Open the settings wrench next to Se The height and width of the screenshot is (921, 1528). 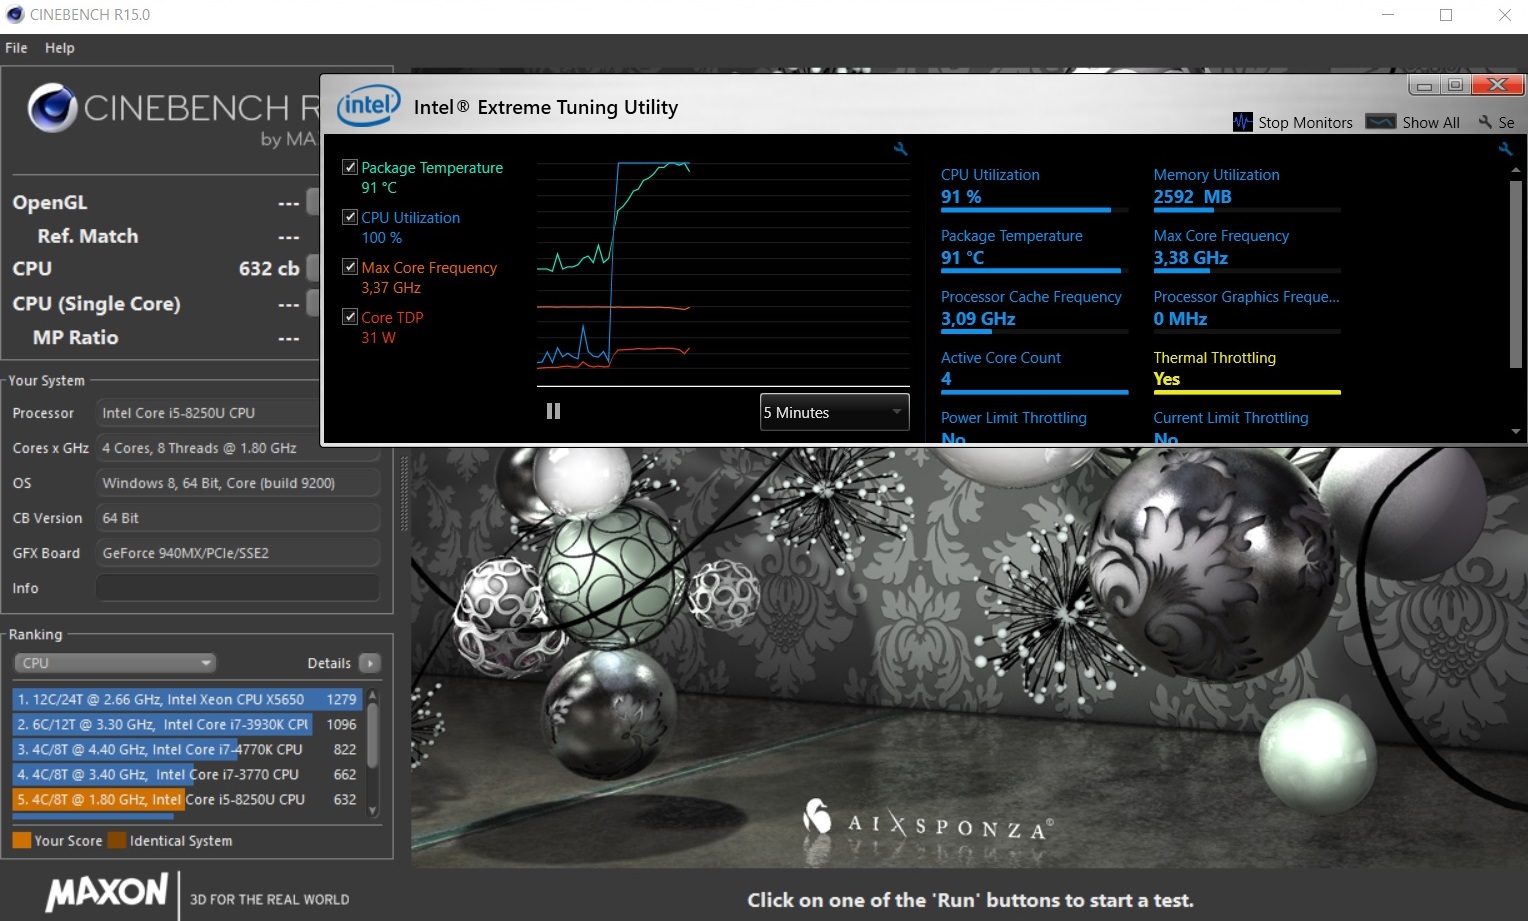1485,122
